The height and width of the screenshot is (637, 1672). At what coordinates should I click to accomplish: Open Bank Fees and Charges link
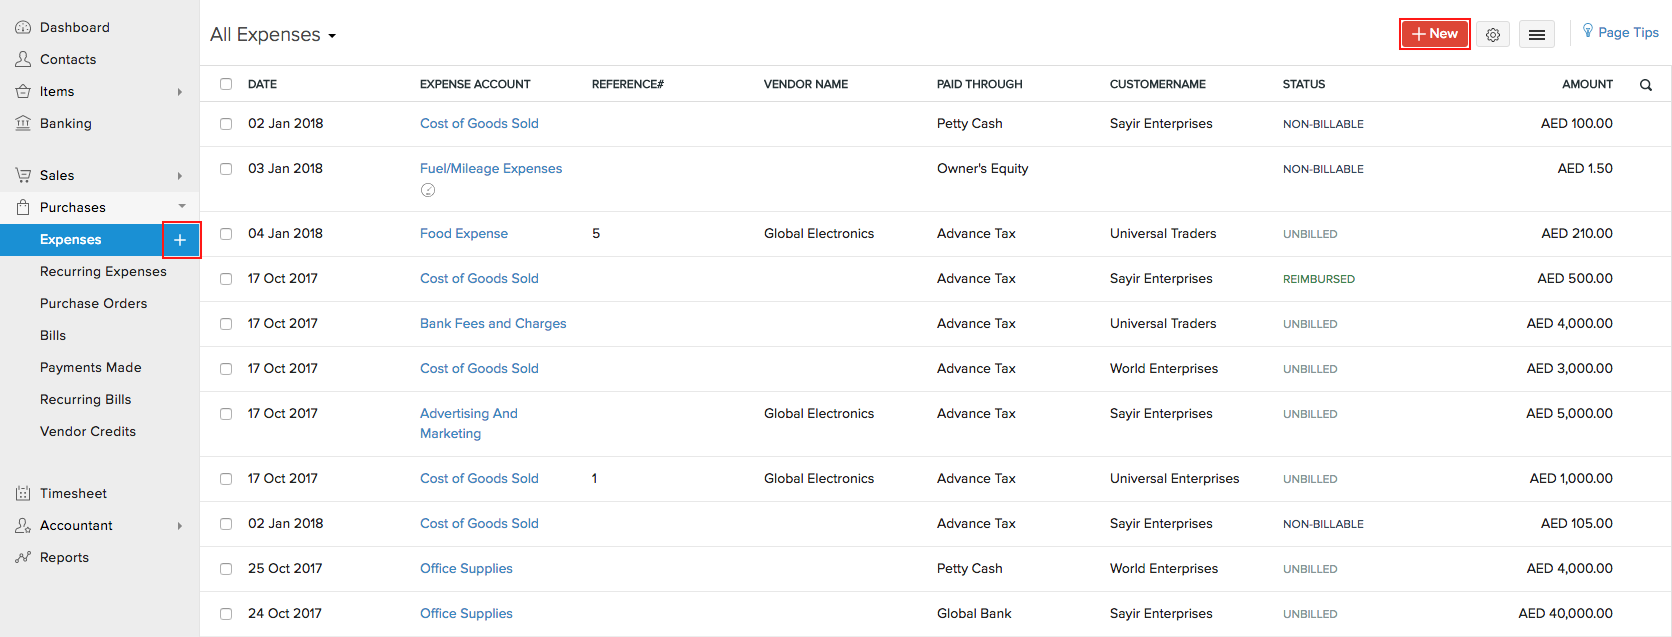[493, 324]
